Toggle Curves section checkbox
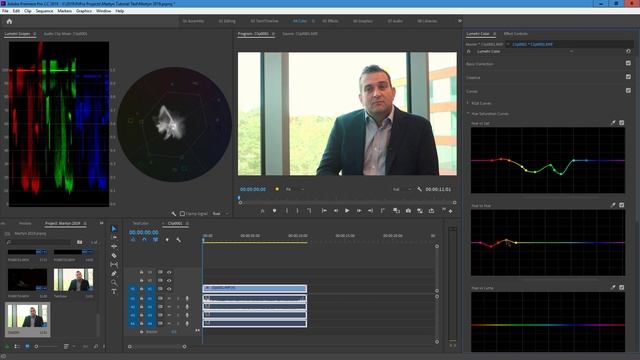Screen dimensions: 640x360 (628, 91)
